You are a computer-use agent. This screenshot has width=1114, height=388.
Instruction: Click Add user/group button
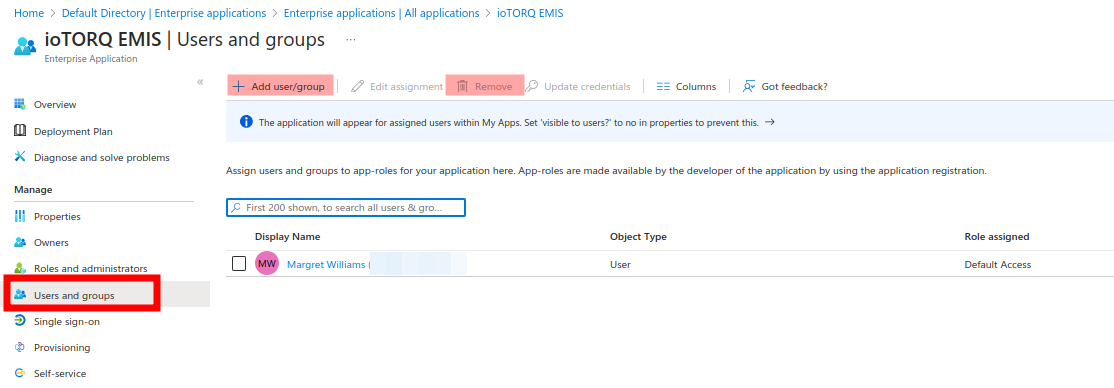[x=280, y=86]
